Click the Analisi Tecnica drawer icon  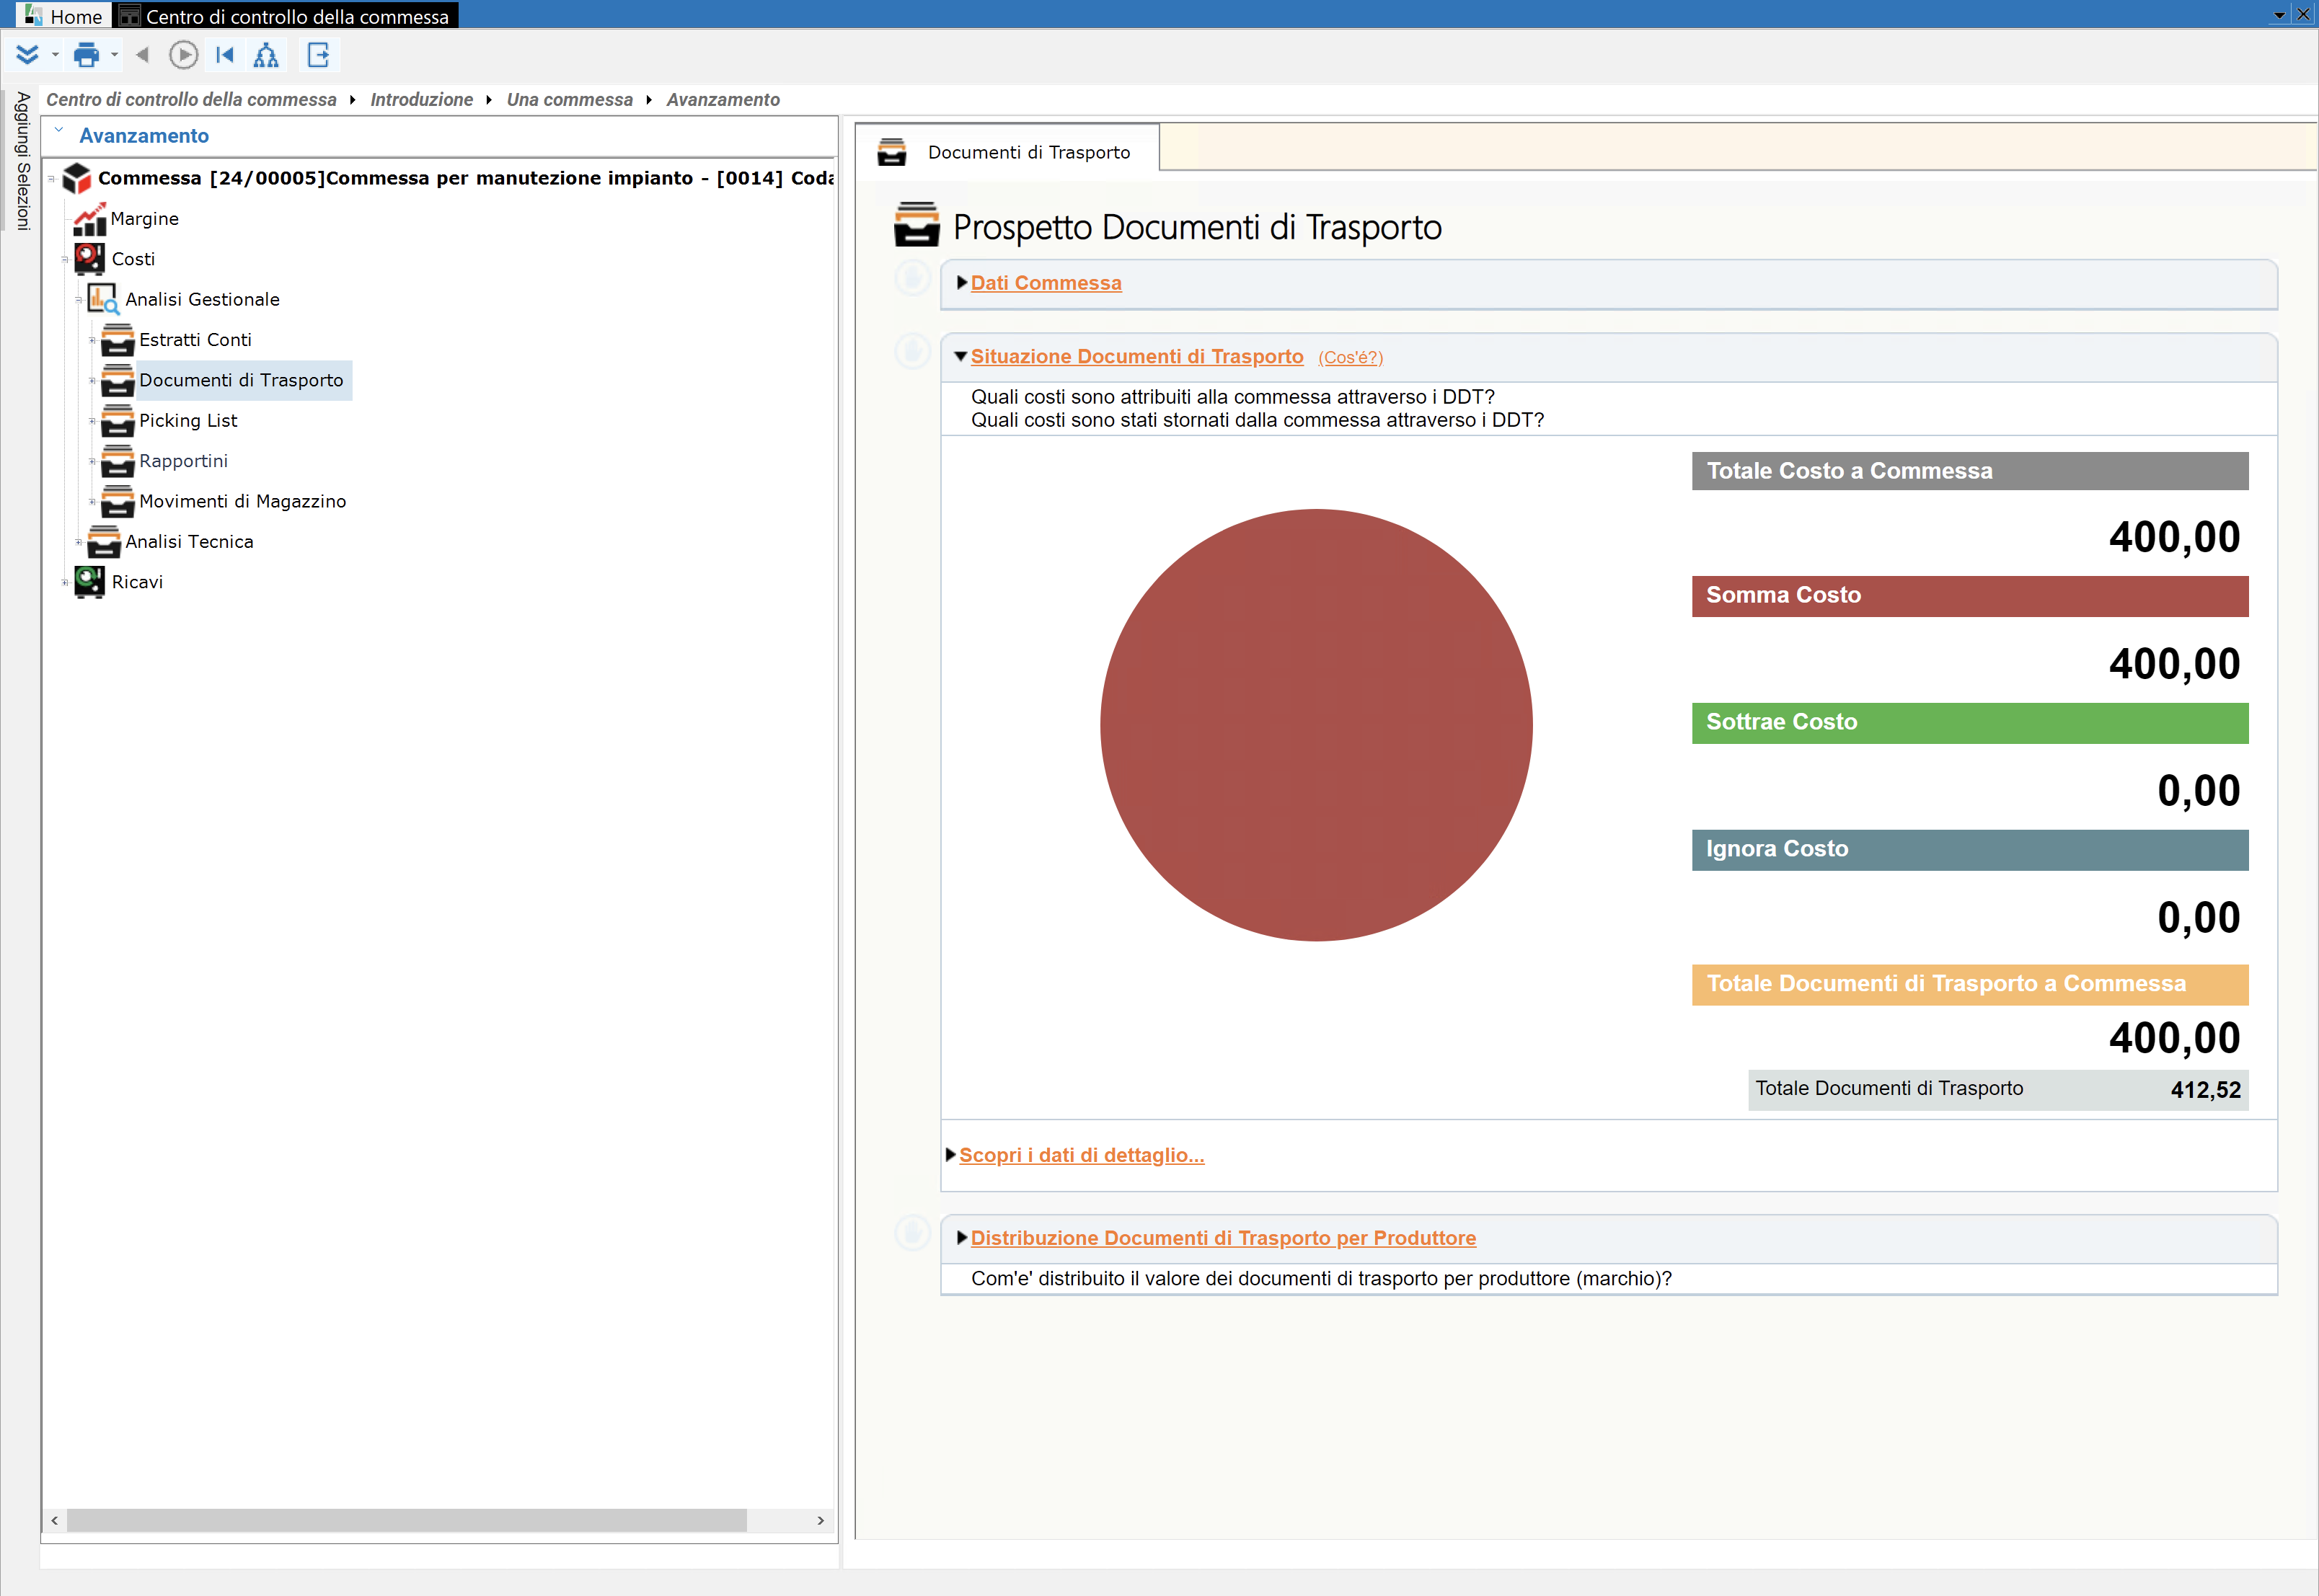(x=104, y=542)
